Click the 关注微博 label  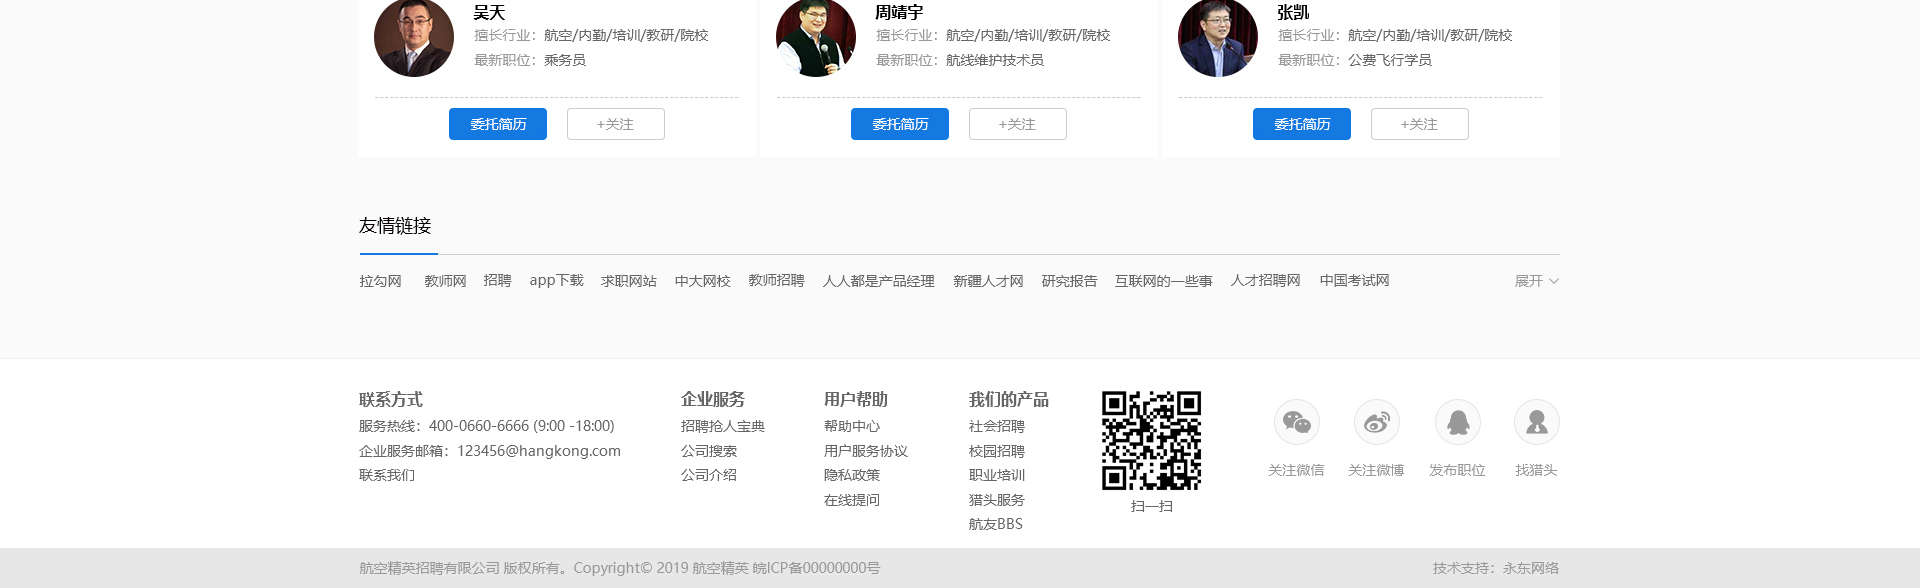click(x=1376, y=470)
